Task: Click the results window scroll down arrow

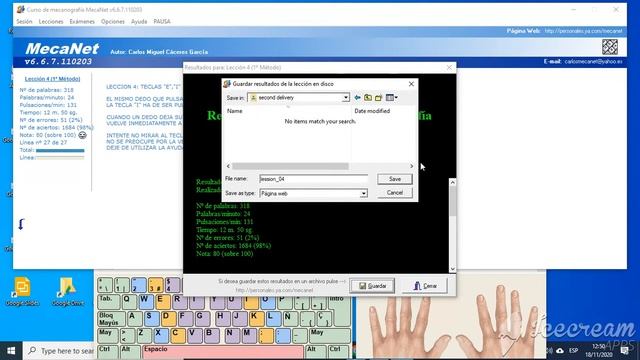Action: pos(452,269)
